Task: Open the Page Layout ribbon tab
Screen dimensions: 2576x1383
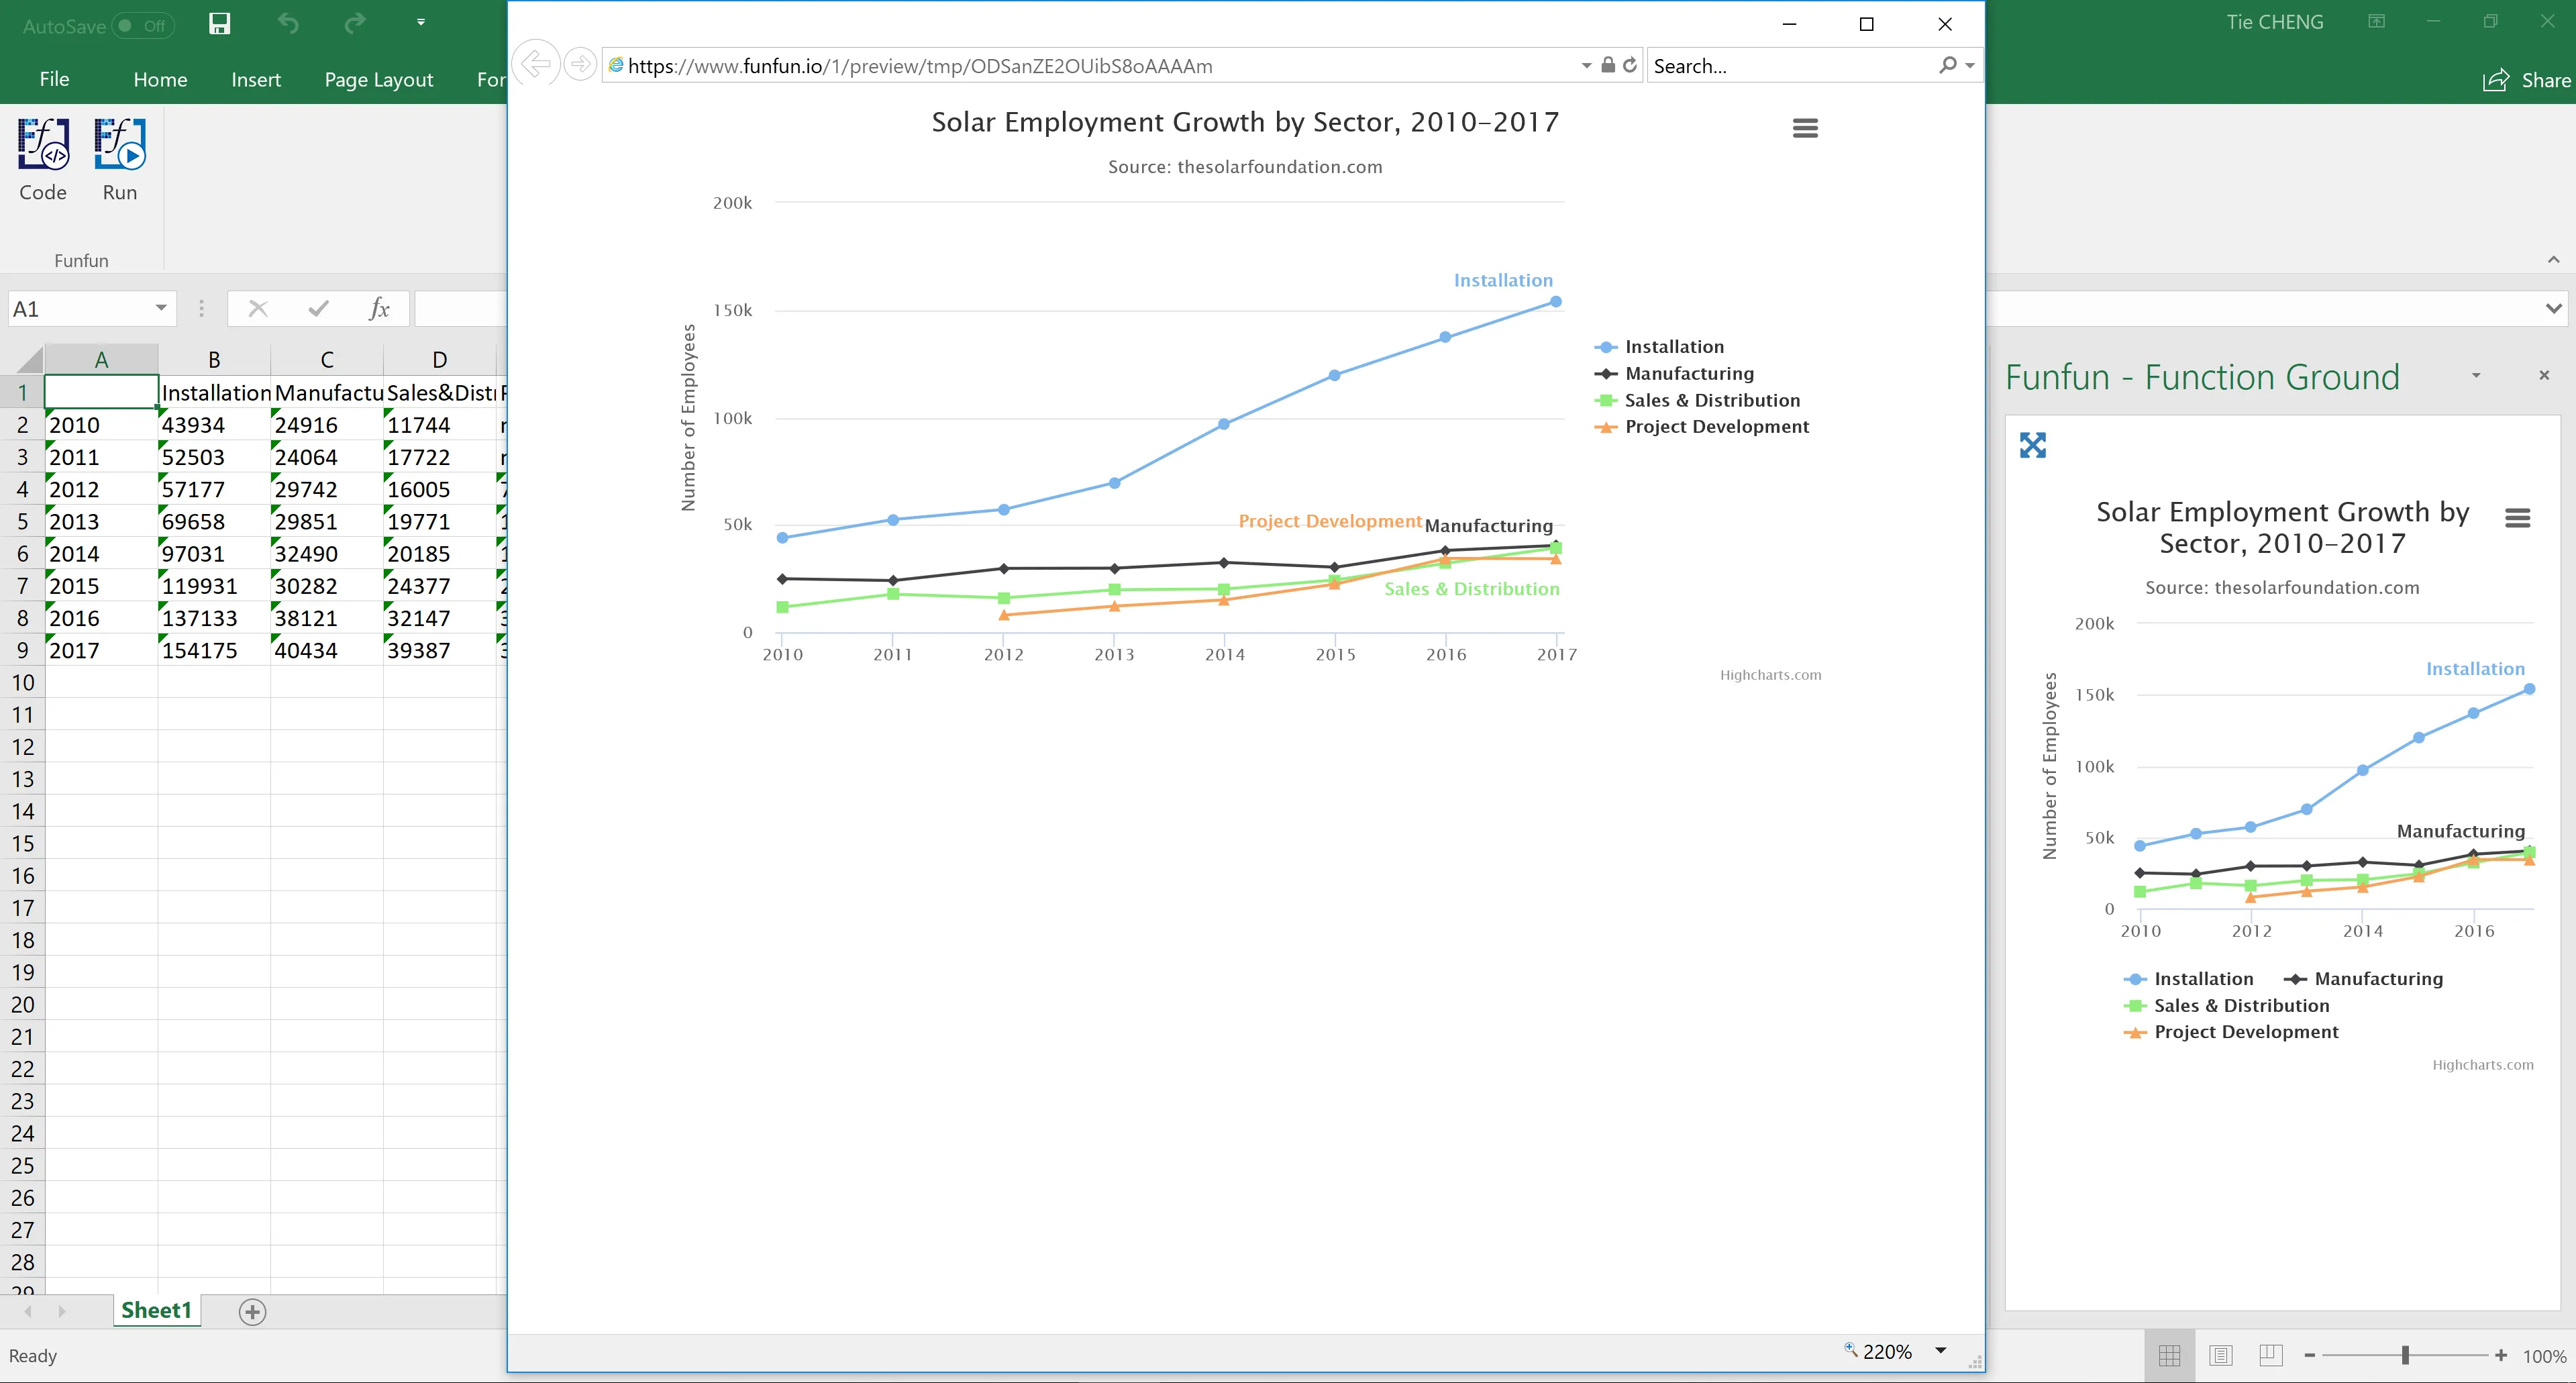Action: 378,79
